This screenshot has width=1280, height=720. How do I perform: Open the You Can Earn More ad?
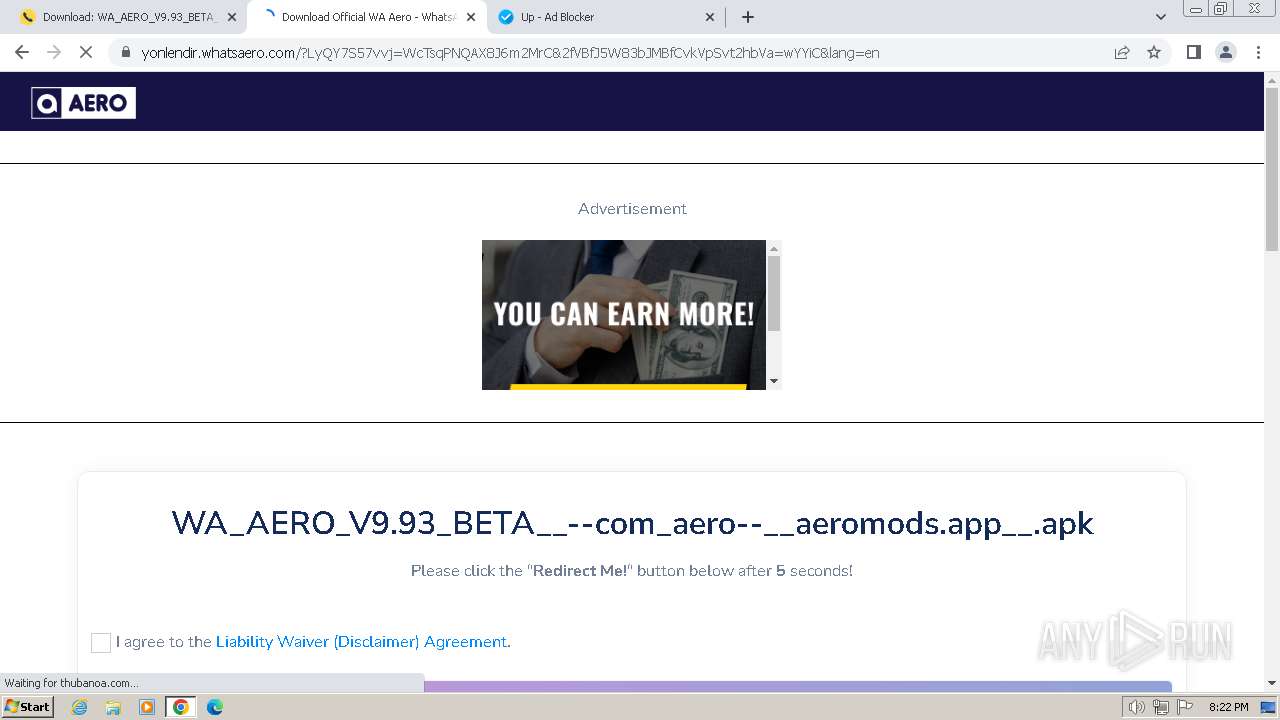[x=624, y=315]
